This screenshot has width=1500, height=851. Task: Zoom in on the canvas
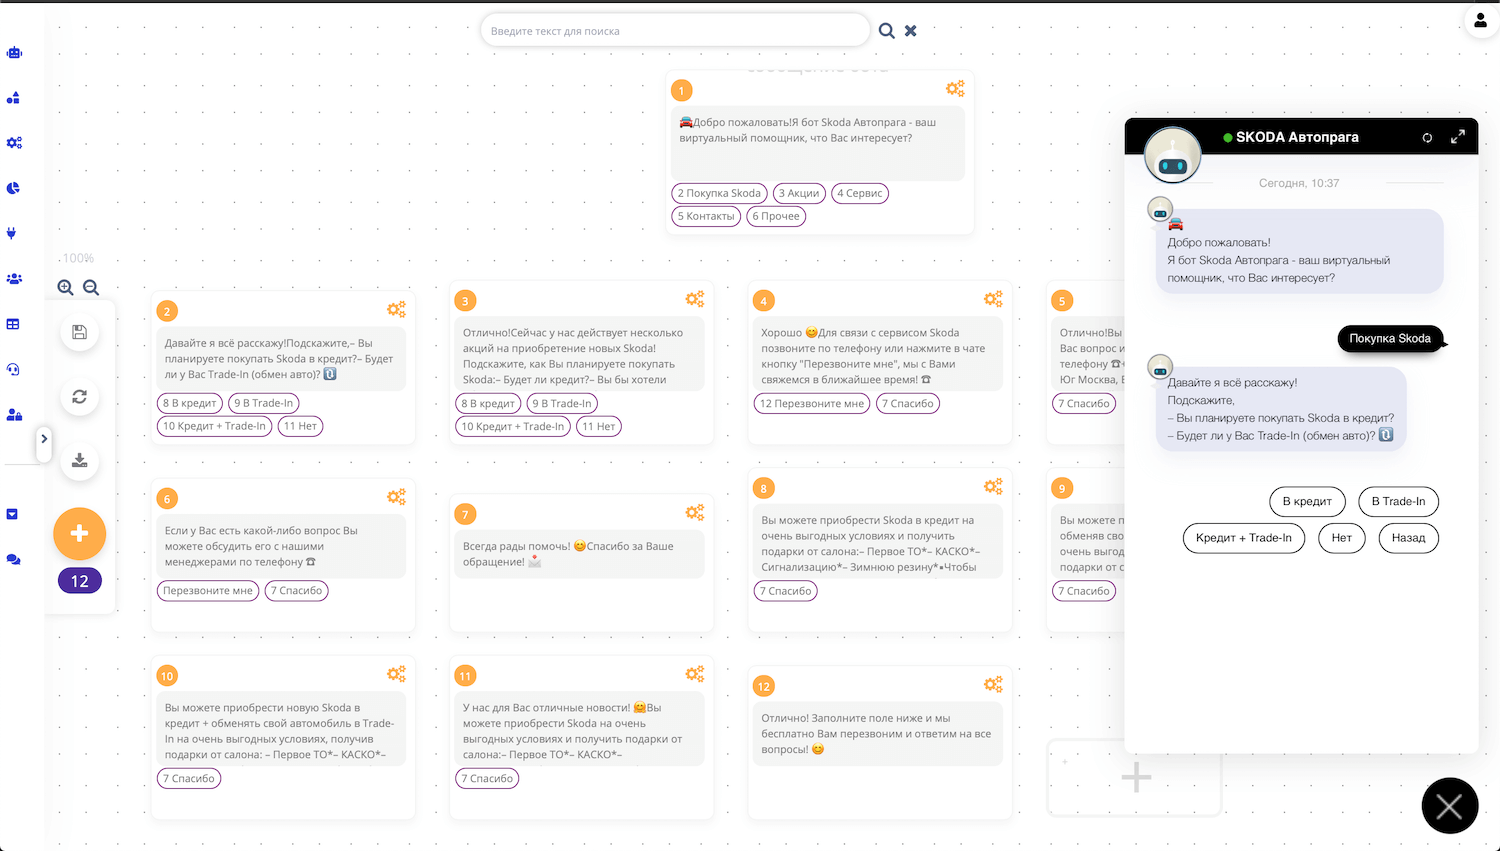[65, 288]
